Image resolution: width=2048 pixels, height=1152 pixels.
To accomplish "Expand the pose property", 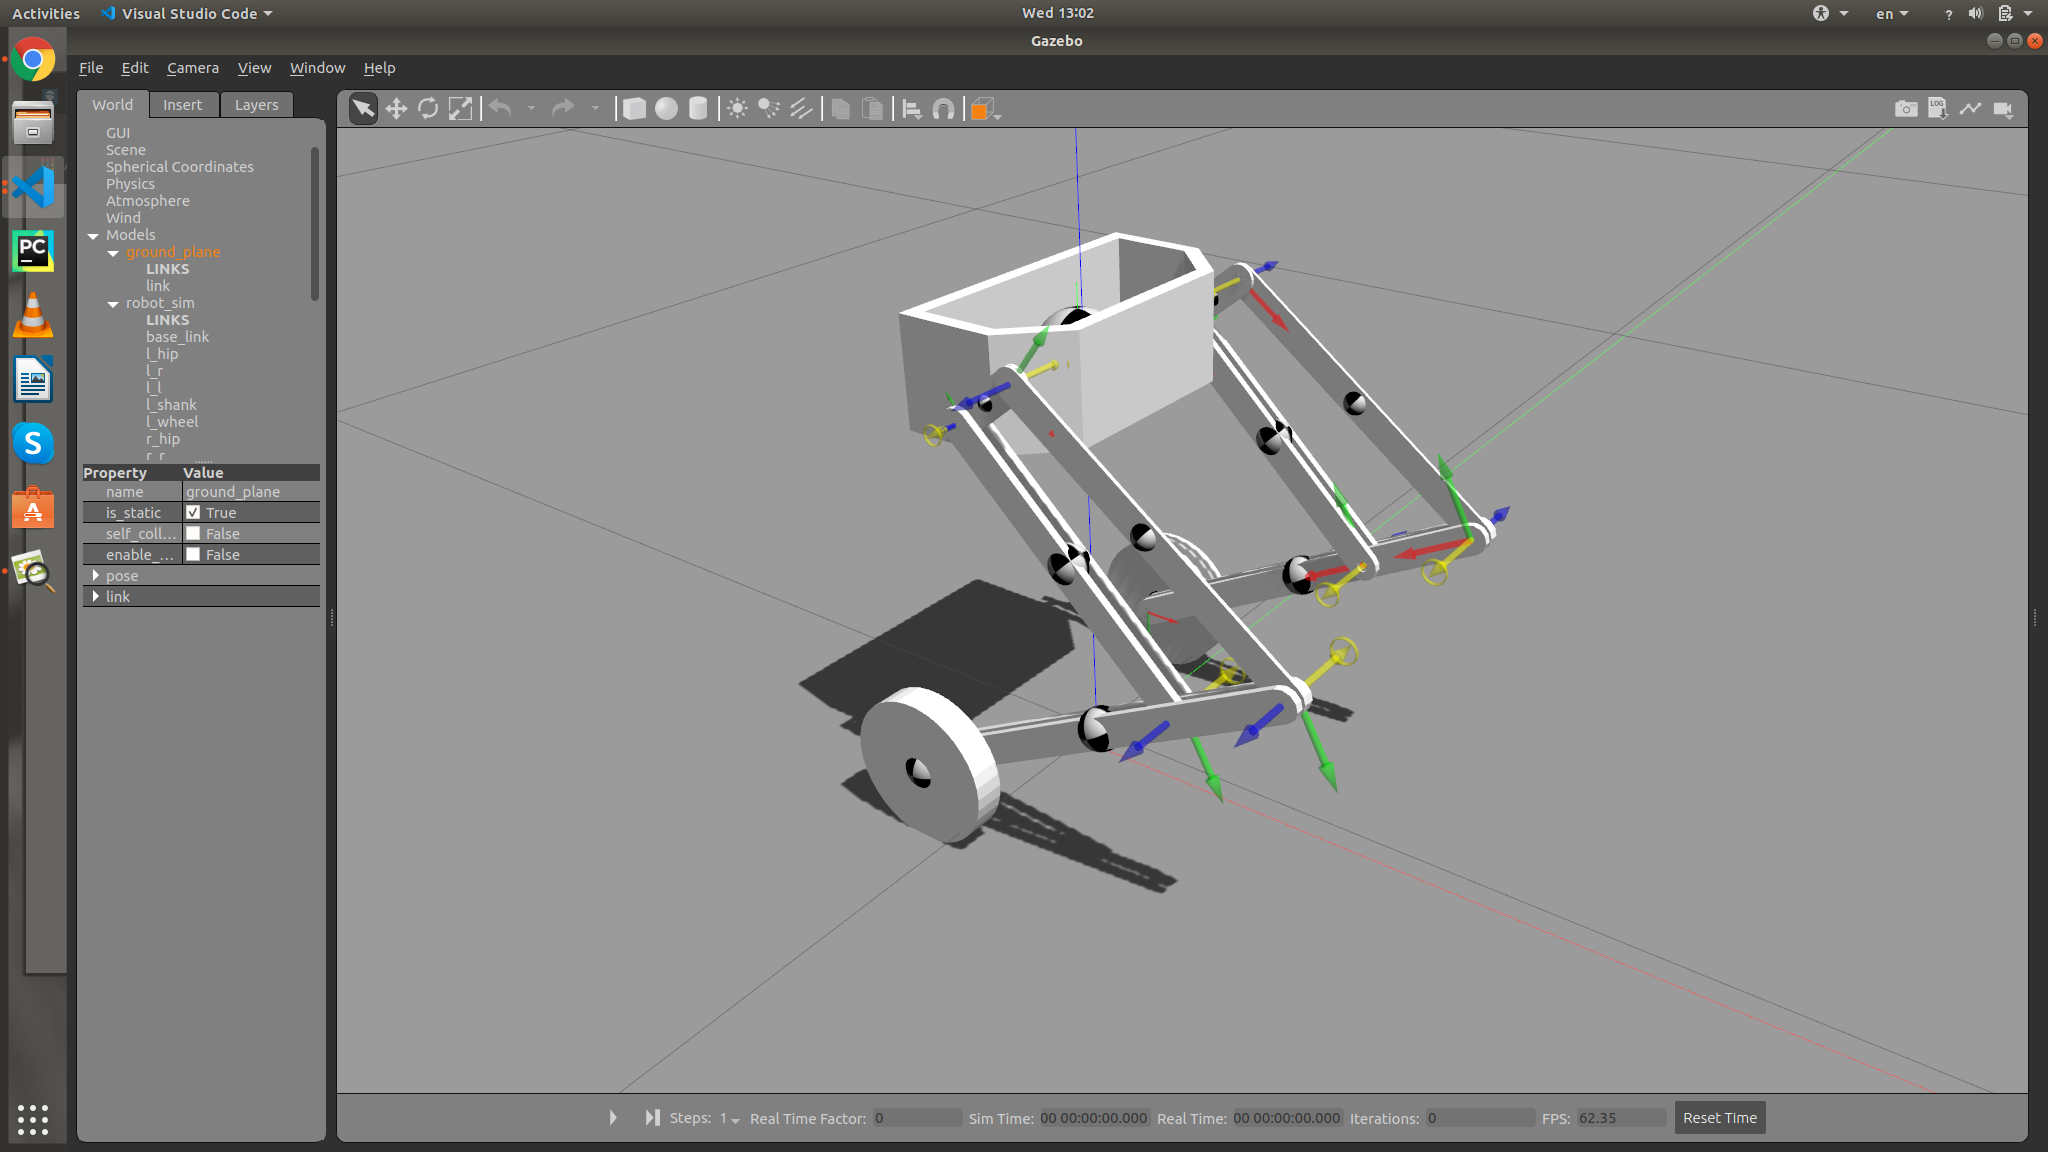I will [x=96, y=576].
